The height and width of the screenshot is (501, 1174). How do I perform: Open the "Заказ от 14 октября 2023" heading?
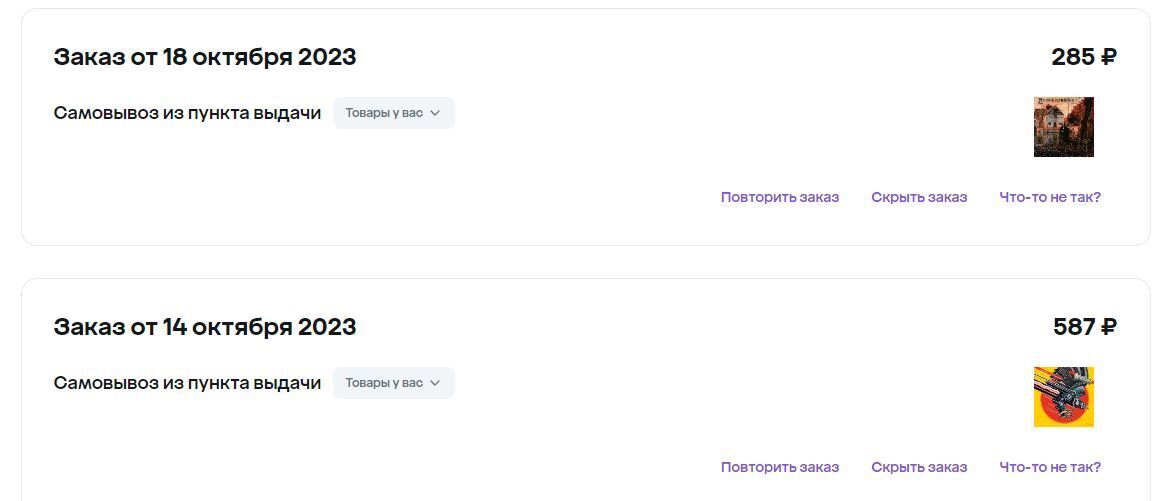(205, 327)
